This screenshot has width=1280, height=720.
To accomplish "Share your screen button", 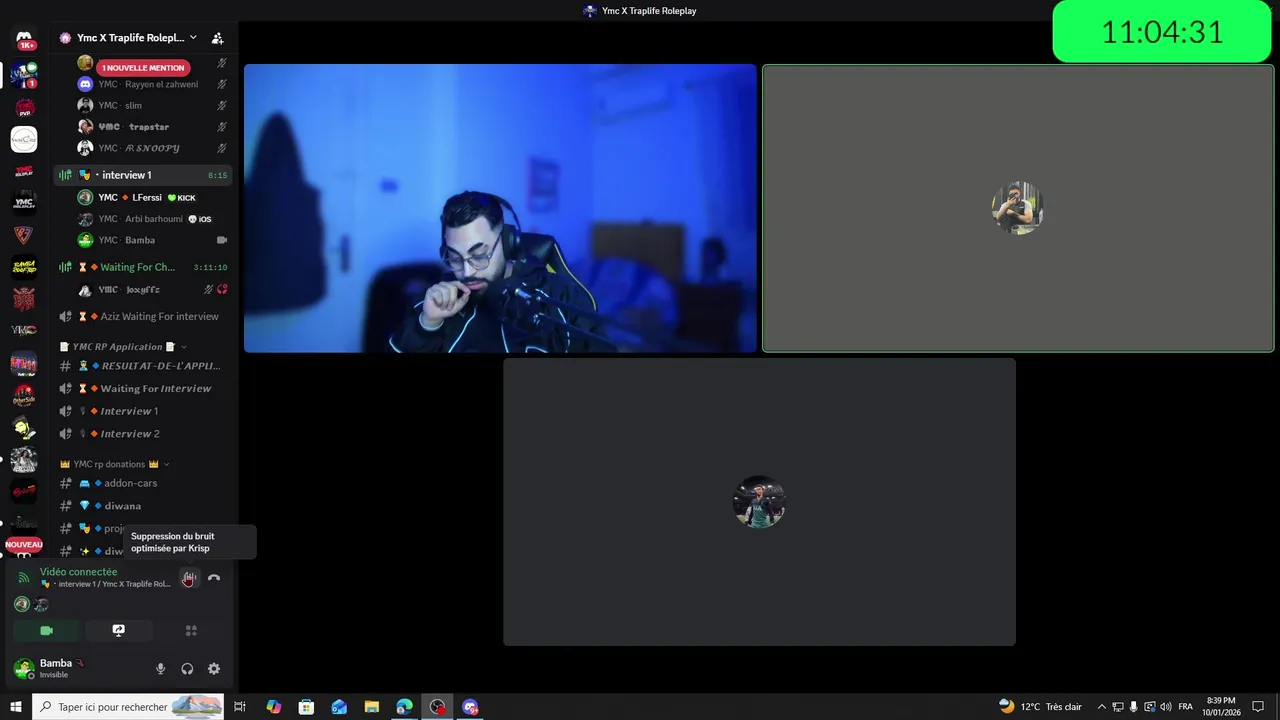I will point(118,631).
